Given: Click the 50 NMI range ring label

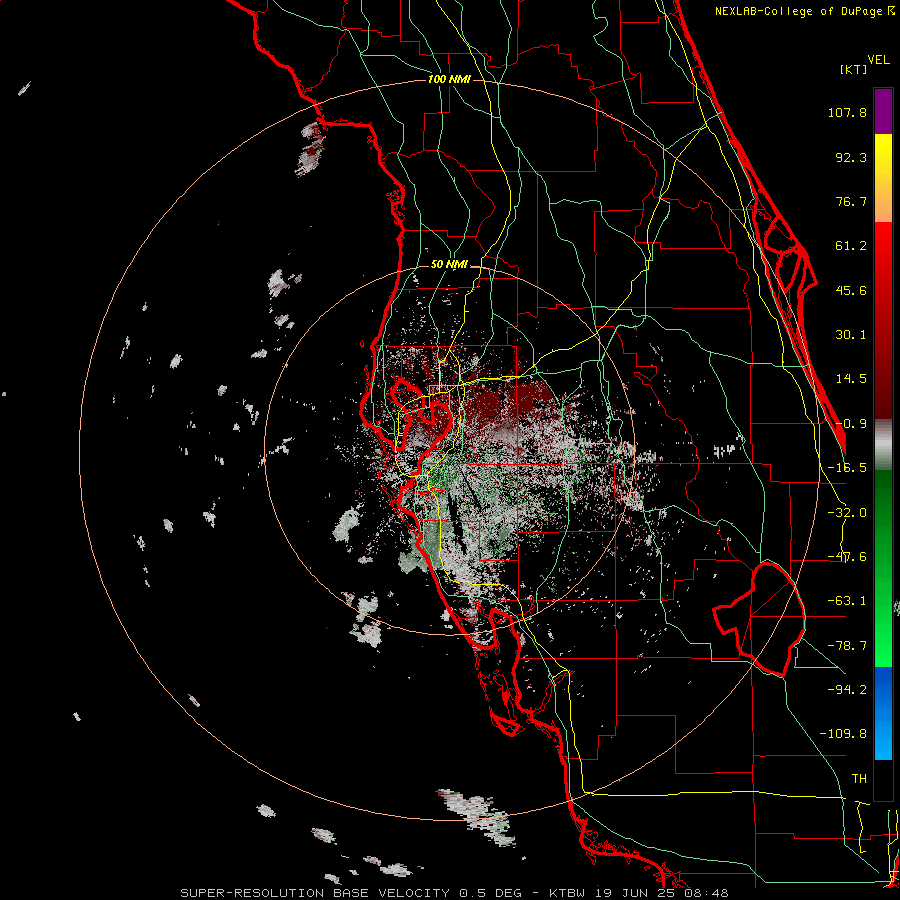Looking at the screenshot, I should point(449,265).
